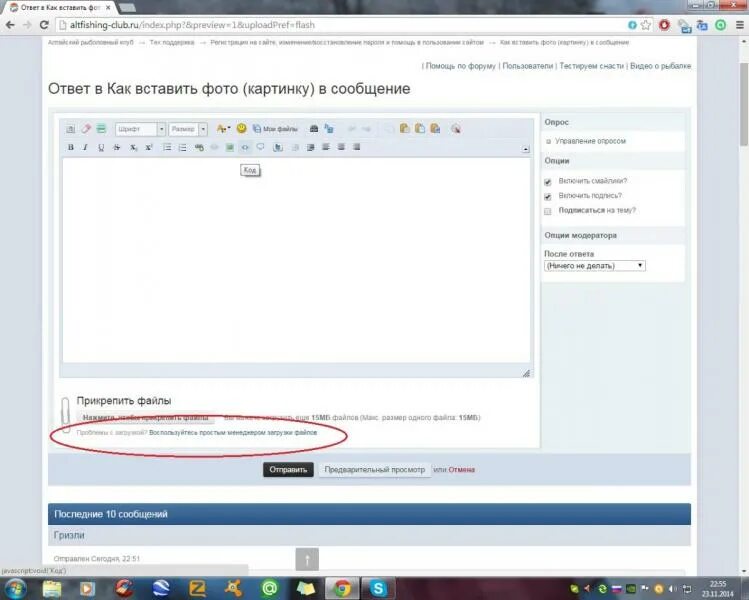749x600 pixels.
Task: Collapse the editor toolbar with corner button
Action: (x=525, y=149)
